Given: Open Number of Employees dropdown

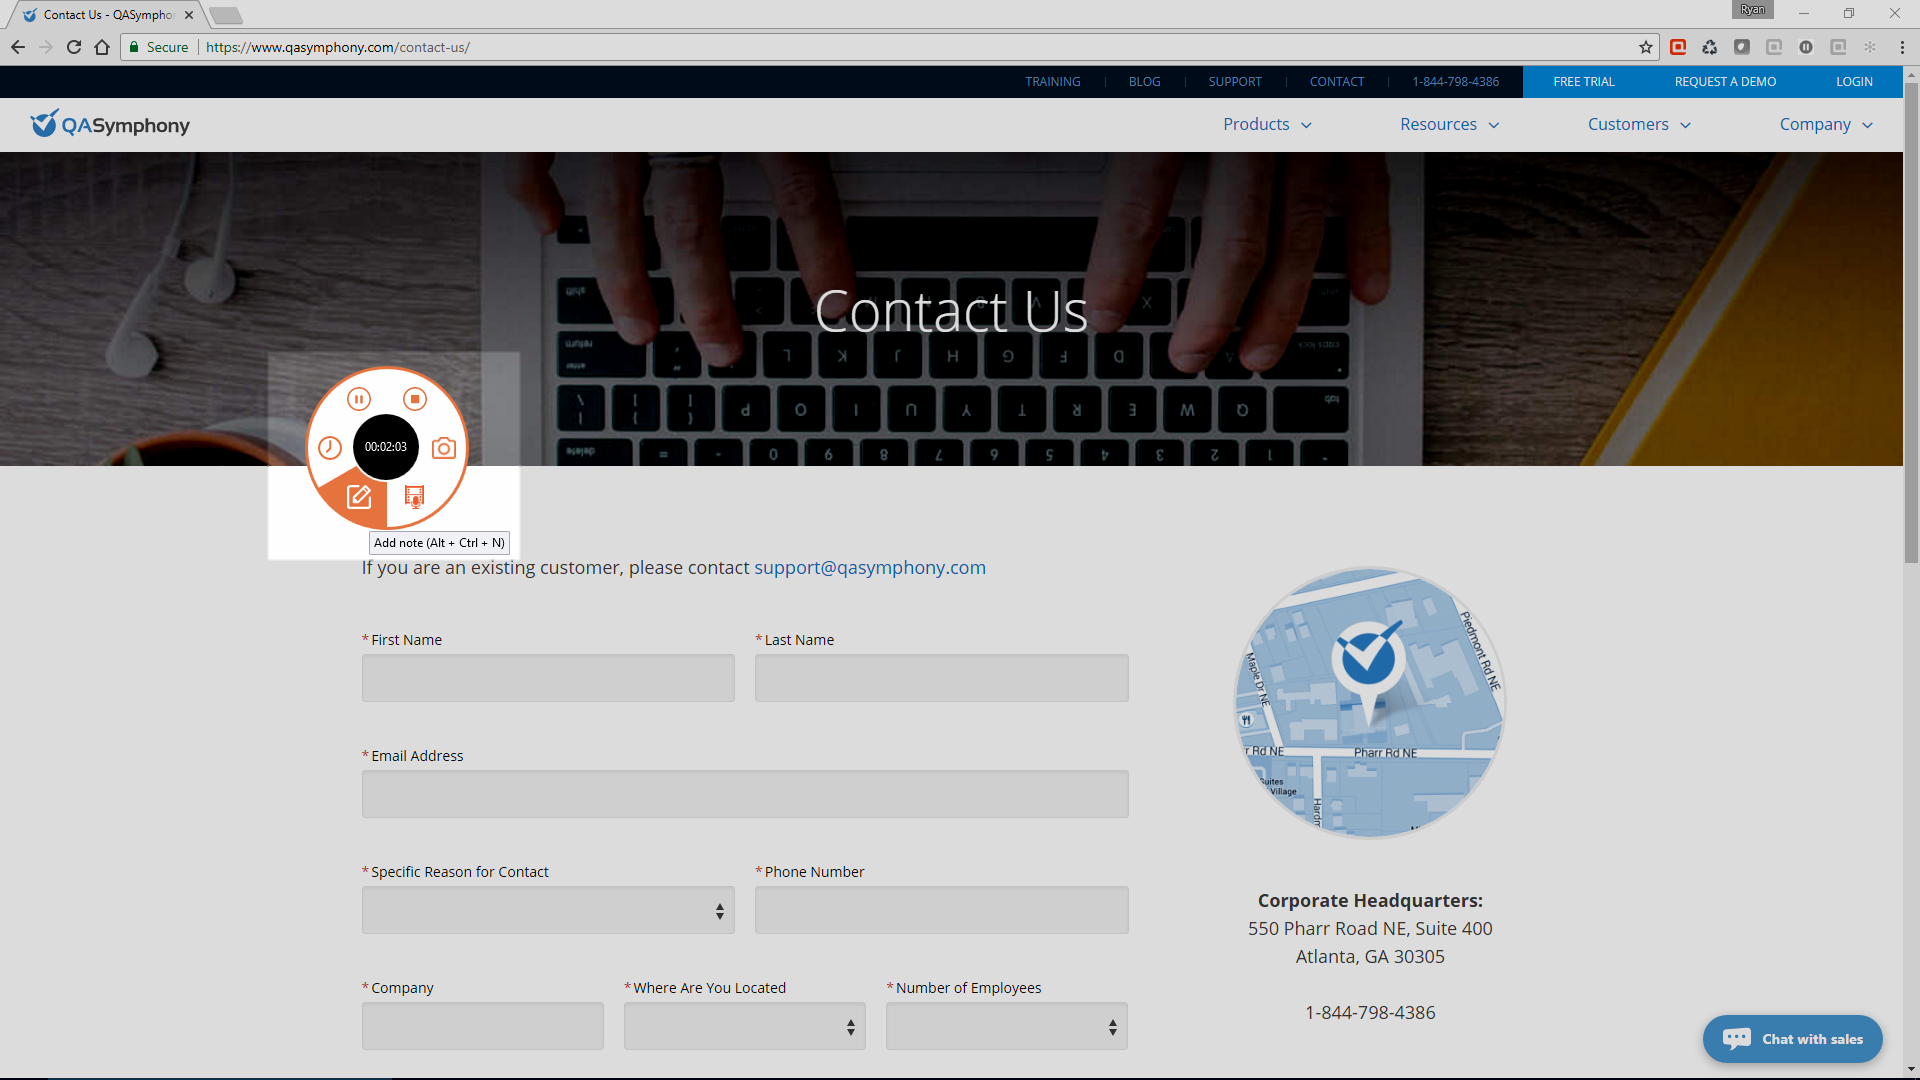Looking at the screenshot, I should tap(1006, 1026).
